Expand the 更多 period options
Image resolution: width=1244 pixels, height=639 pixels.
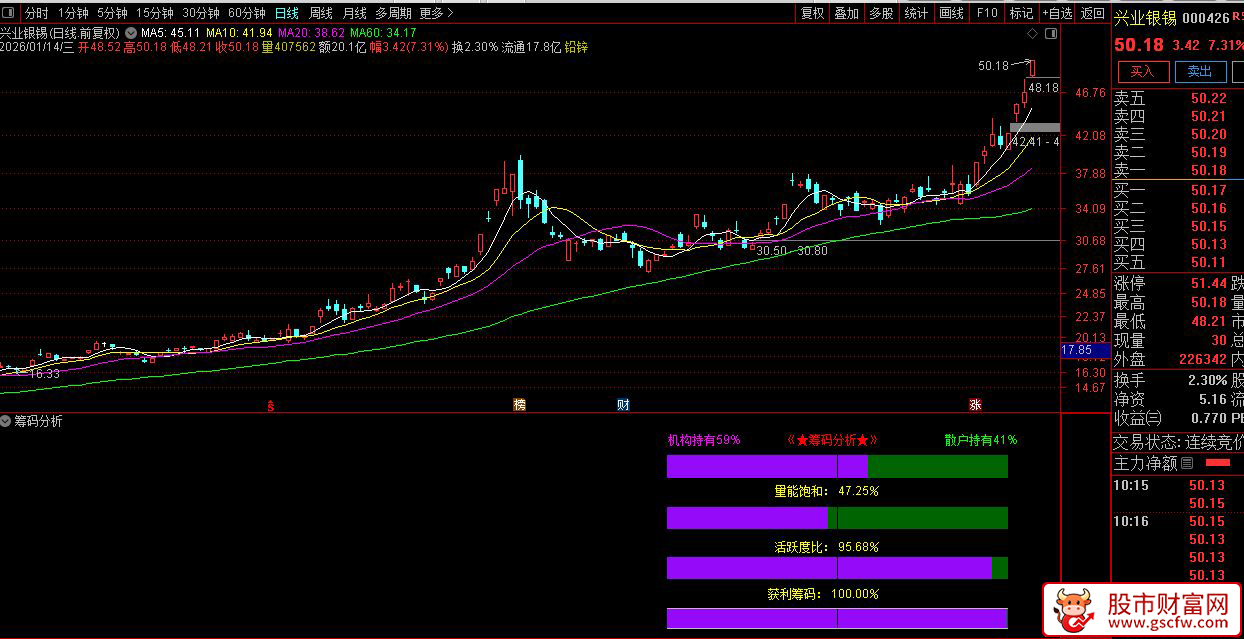tap(436, 13)
